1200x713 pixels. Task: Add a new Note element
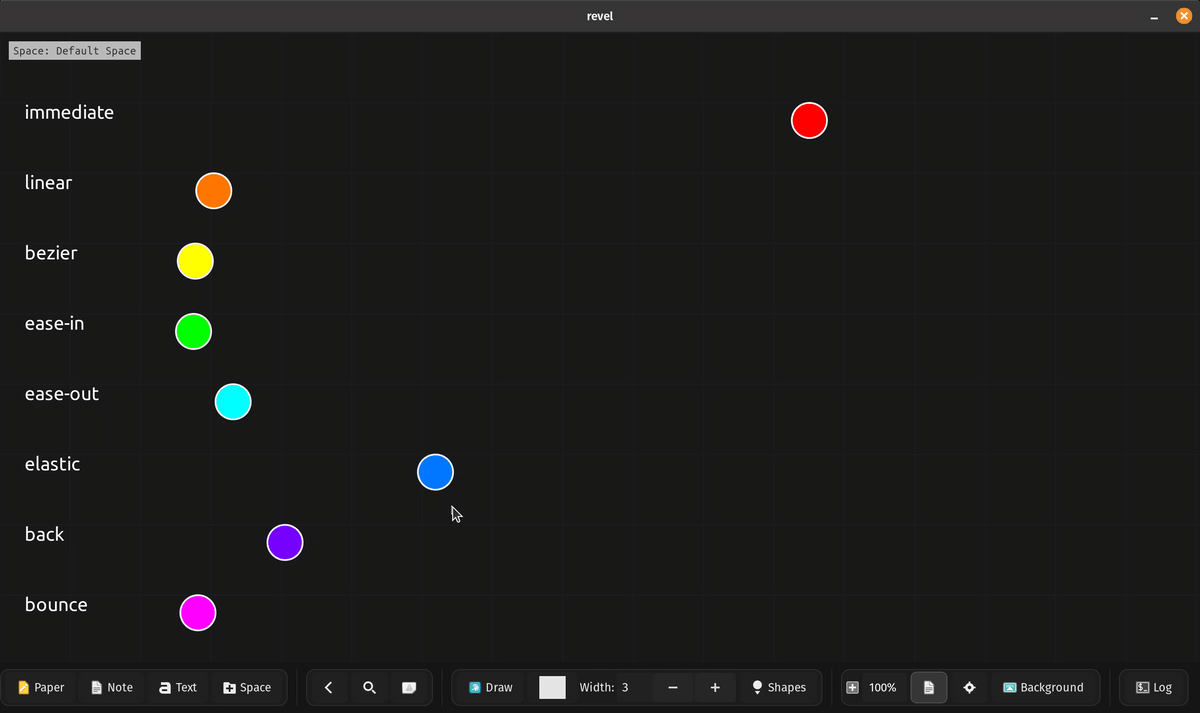[x=111, y=687]
